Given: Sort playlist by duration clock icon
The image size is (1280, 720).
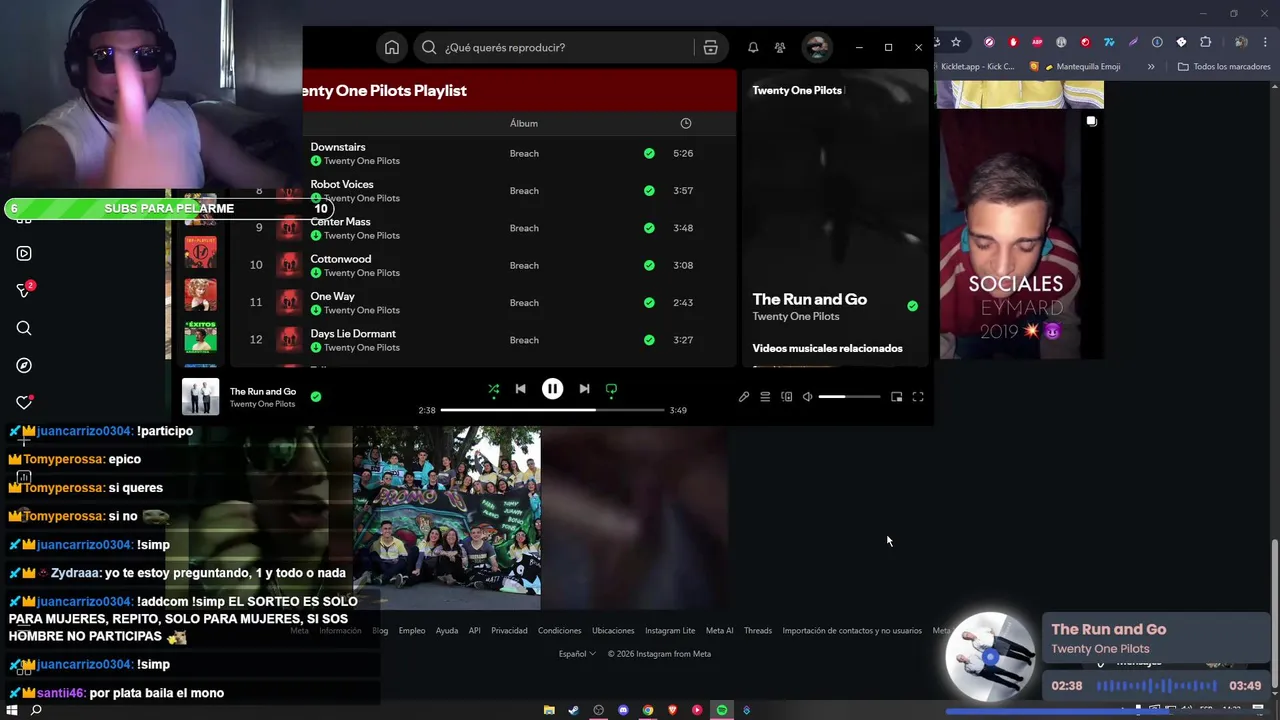Looking at the screenshot, I should pyautogui.click(x=685, y=123).
